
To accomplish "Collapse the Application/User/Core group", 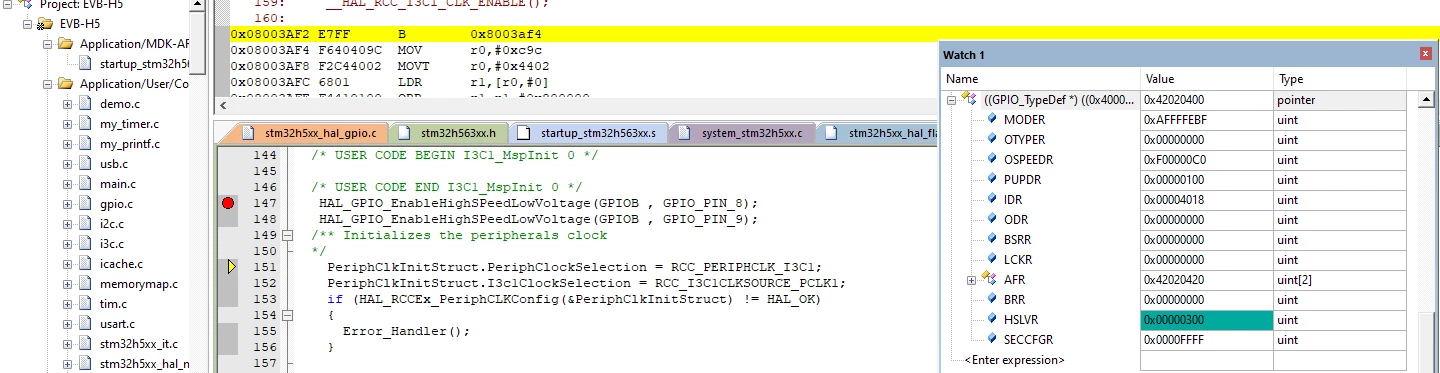I will [47, 84].
